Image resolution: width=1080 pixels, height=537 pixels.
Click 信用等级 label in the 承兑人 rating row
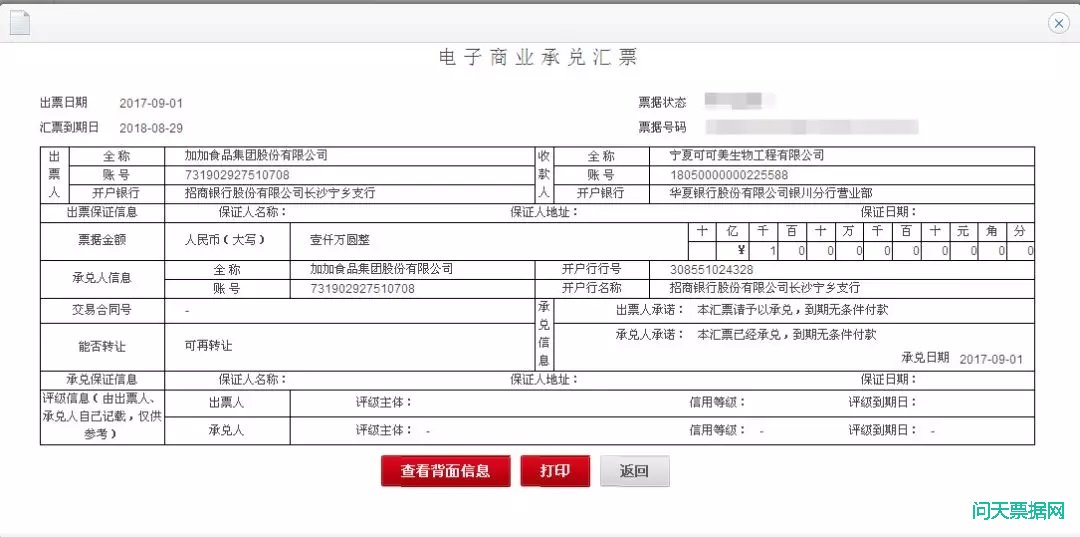point(718,430)
